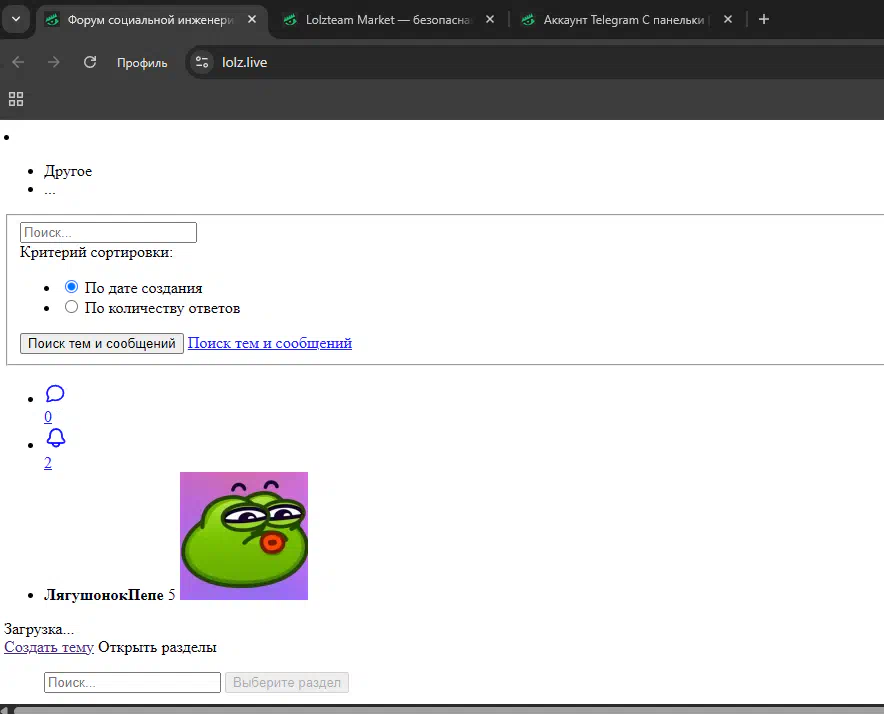Select the По количеству ответов radio button

[x=71, y=307]
